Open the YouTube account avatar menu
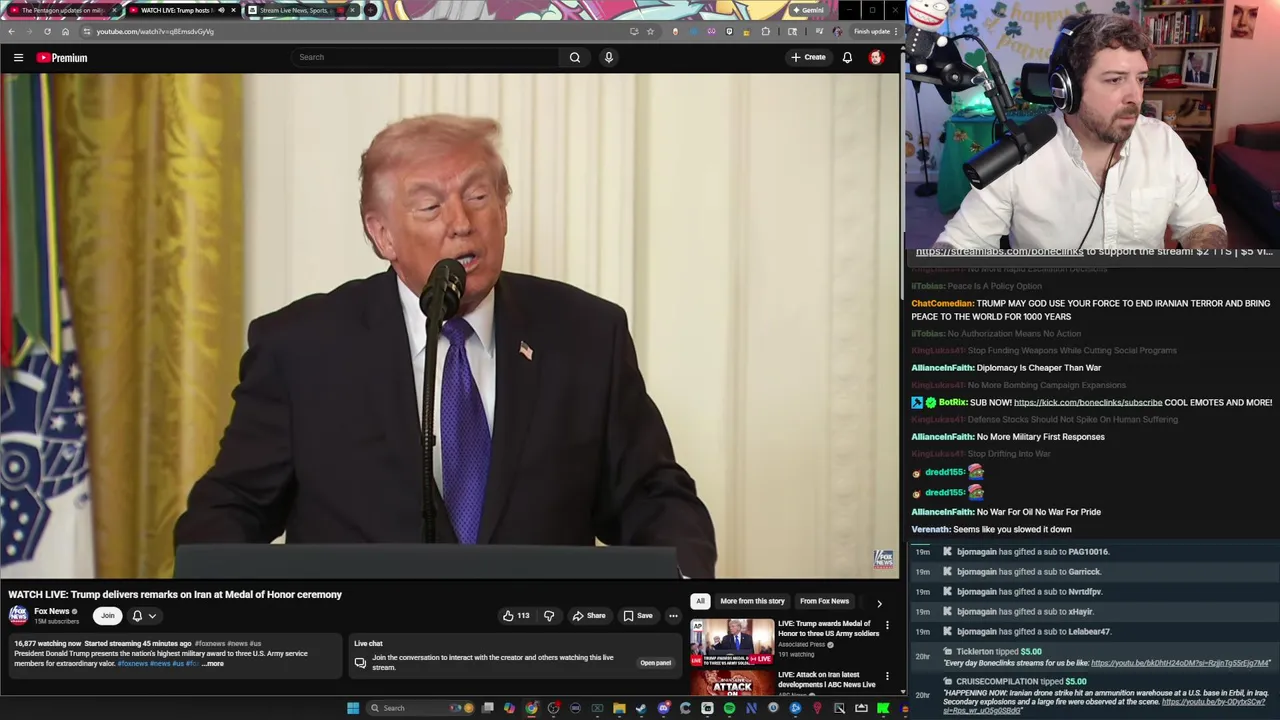The width and height of the screenshot is (1280, 720). [x=876, y=57]
